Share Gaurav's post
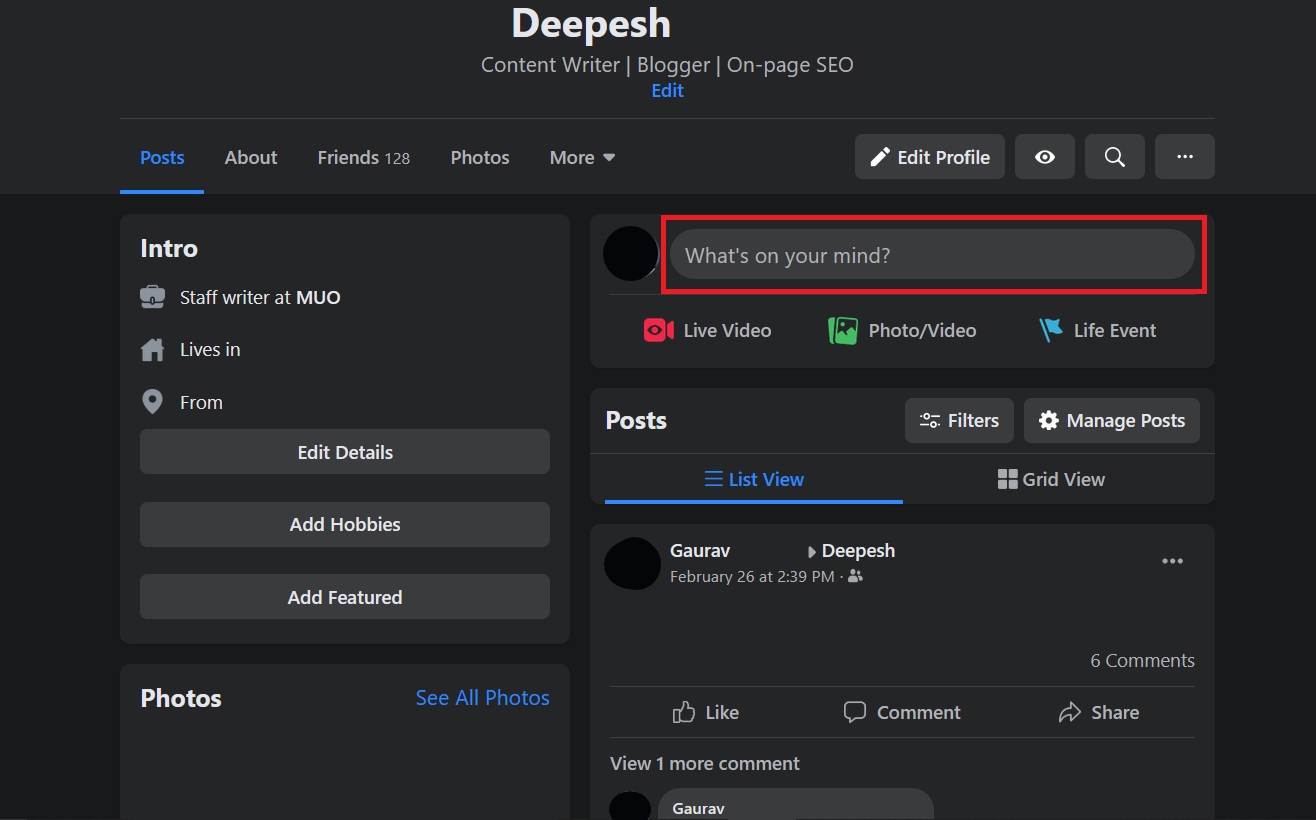This screenshot has width=1316, height=820. click(1098, 712)
